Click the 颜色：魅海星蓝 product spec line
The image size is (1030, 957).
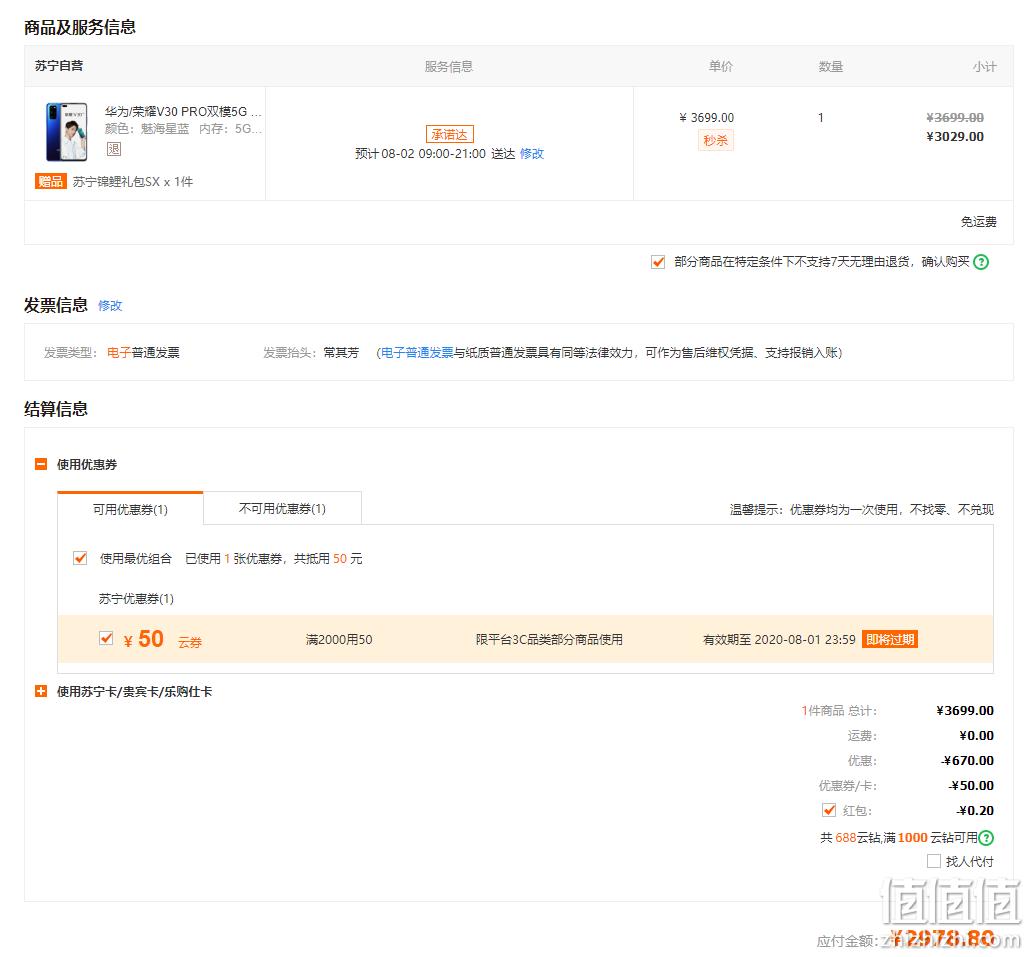click(x=147, y=129)
